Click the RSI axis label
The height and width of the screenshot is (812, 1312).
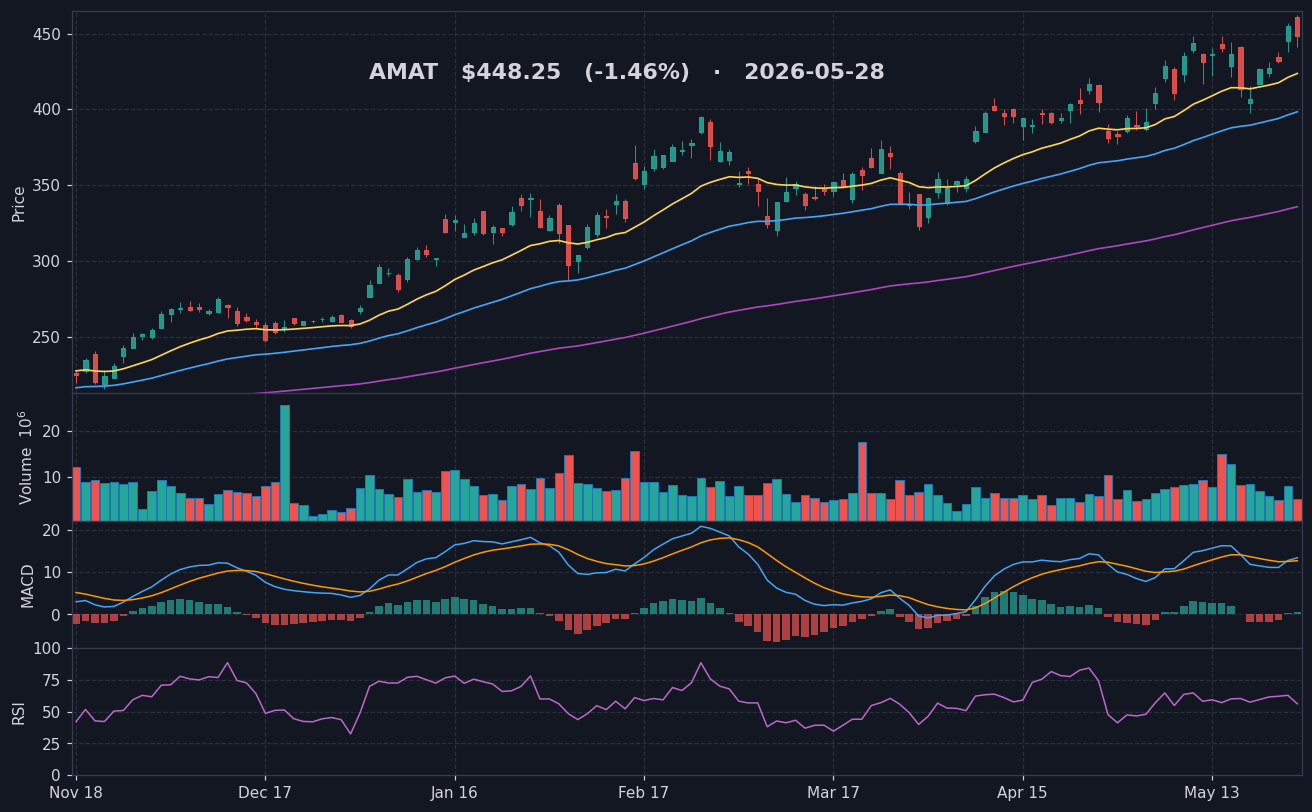tap(19, 712)
